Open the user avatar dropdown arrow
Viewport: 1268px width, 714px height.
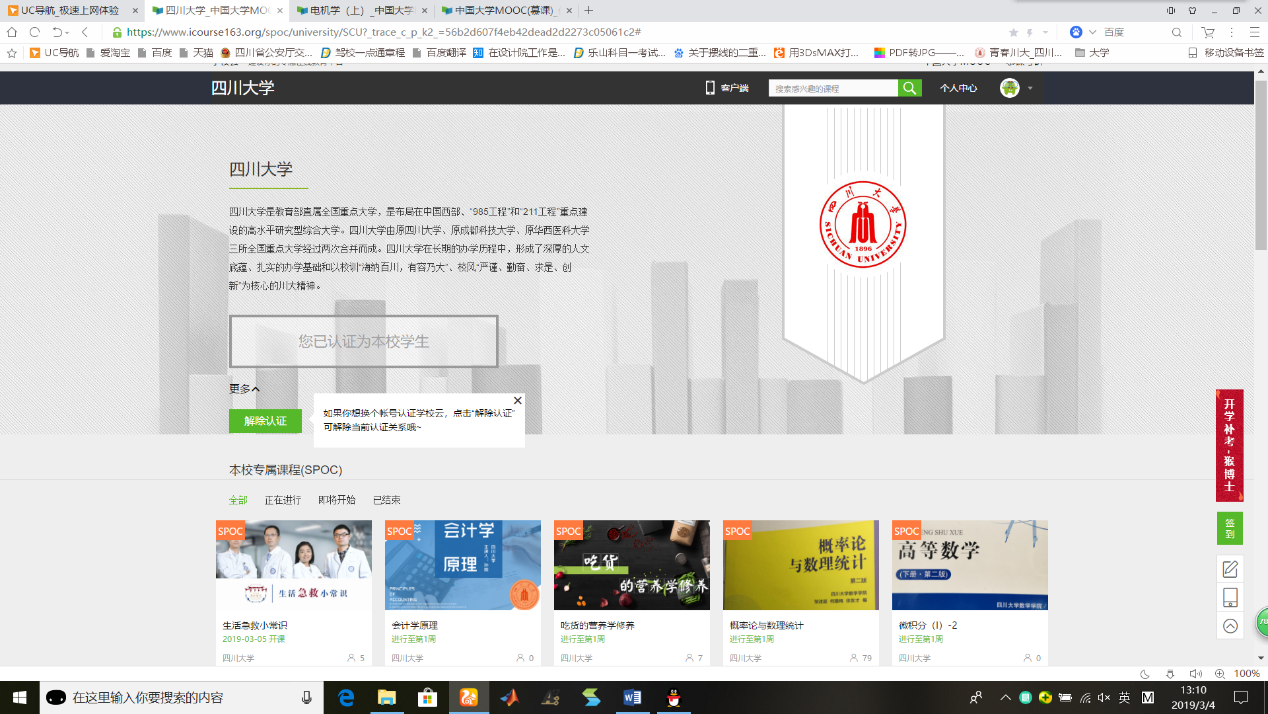tap(1030, 88)
